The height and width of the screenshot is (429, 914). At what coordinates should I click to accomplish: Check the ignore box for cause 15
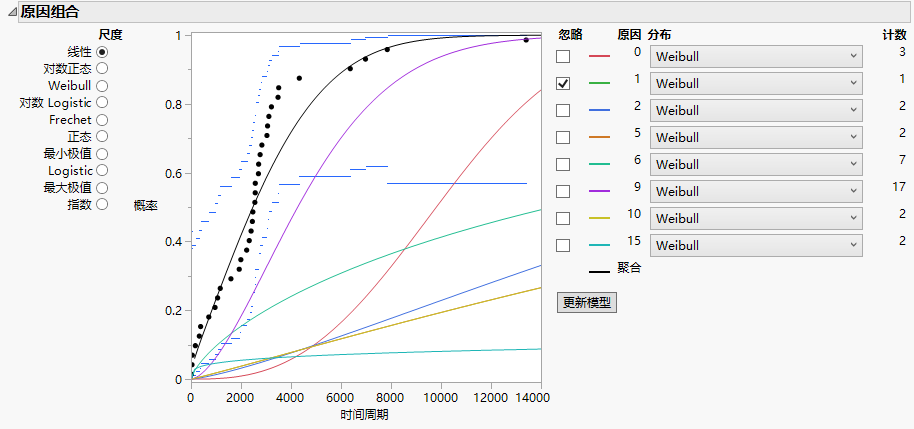pyautogui.click(x=563, y=245)
